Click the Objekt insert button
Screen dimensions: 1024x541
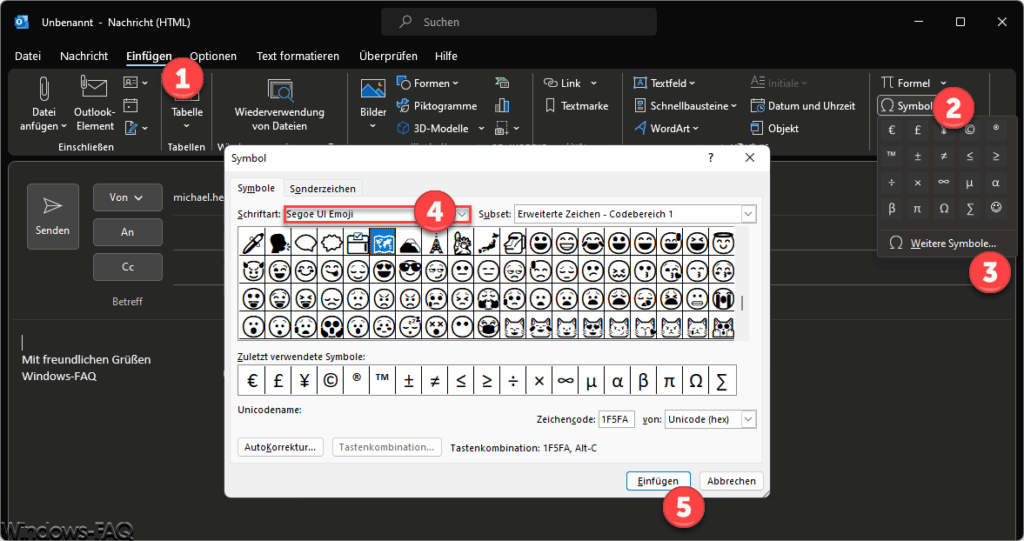(x=775, y=128)
